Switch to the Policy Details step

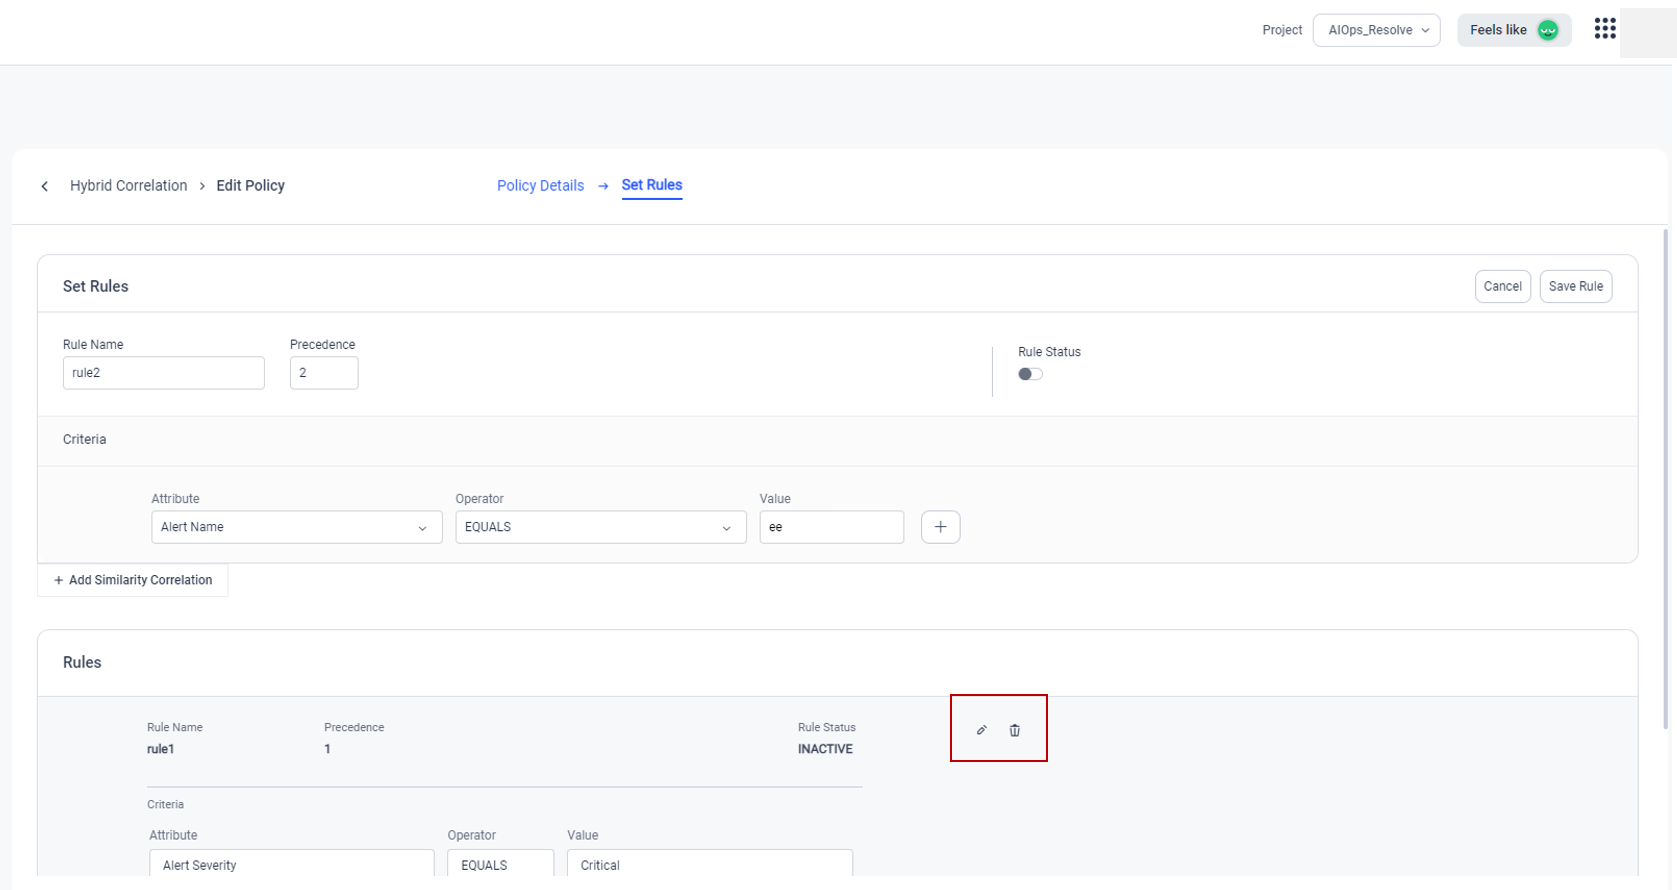pos(540,186)
